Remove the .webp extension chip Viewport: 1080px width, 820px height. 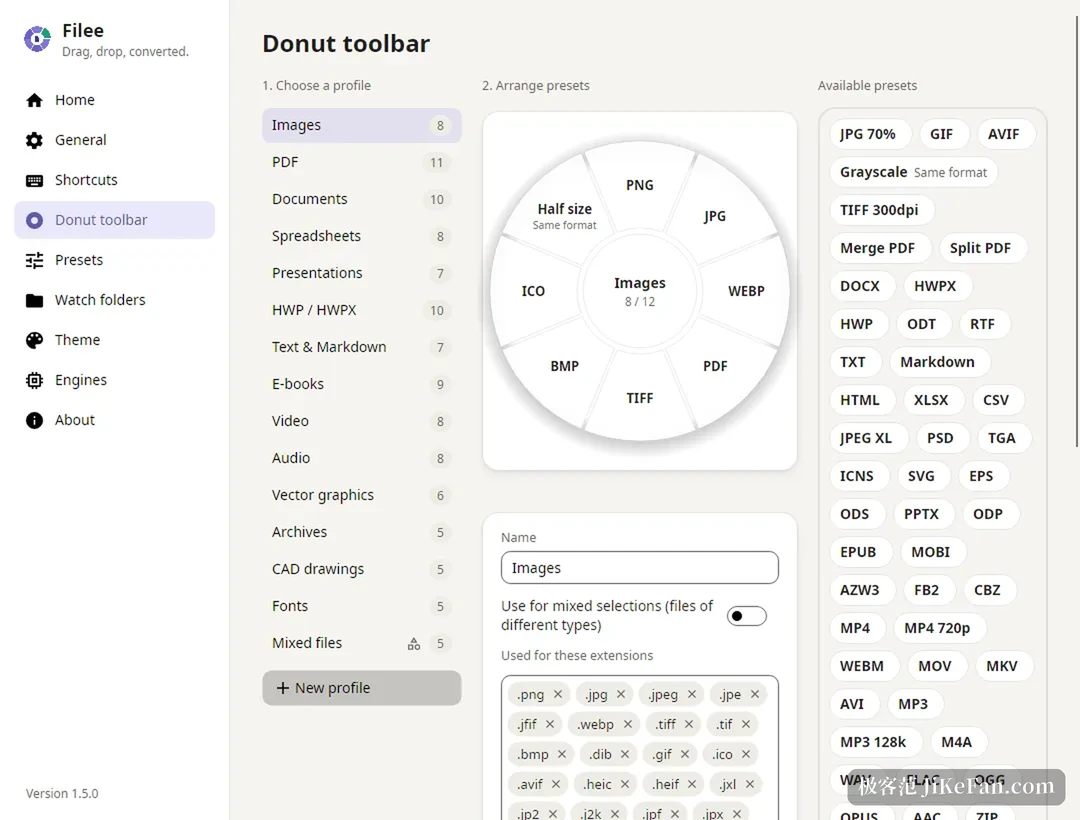tap(627, 724)
